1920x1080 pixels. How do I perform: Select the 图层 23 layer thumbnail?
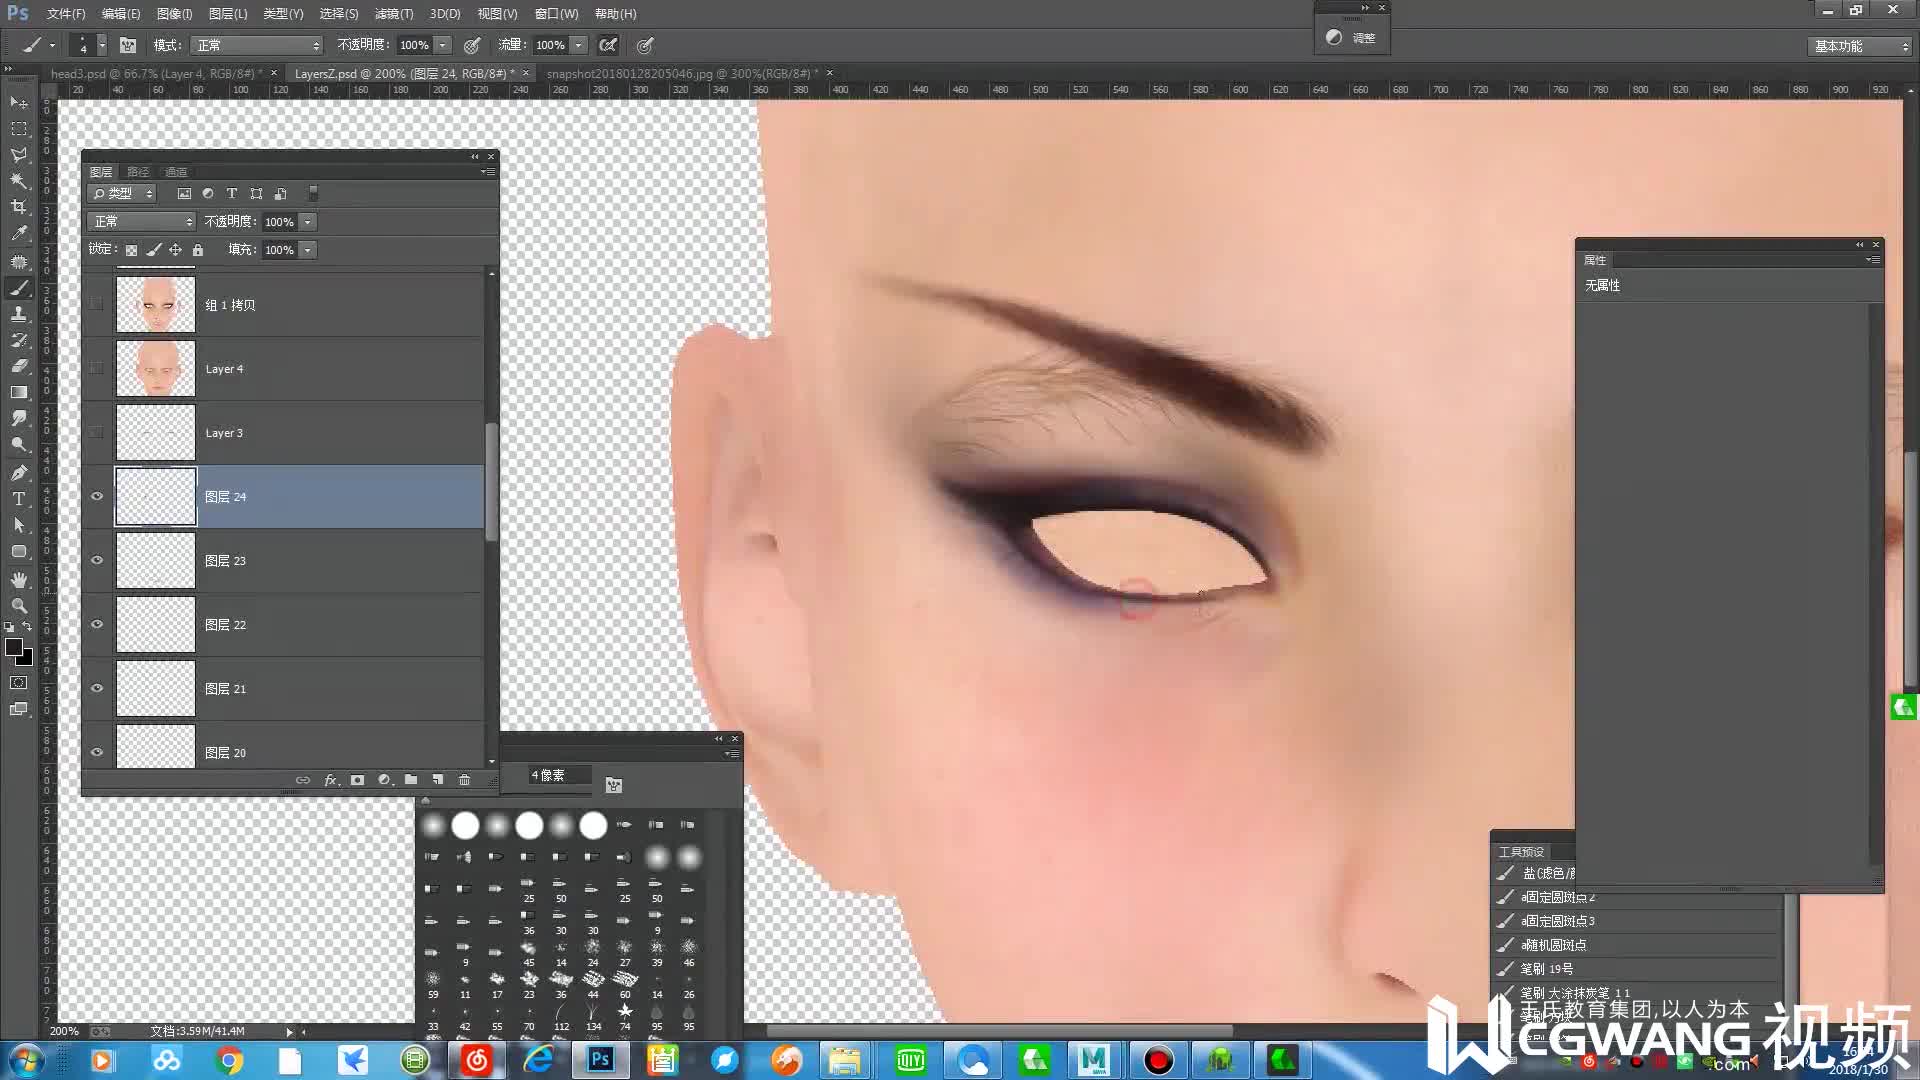pyautogui.click(x=155, y=560)
